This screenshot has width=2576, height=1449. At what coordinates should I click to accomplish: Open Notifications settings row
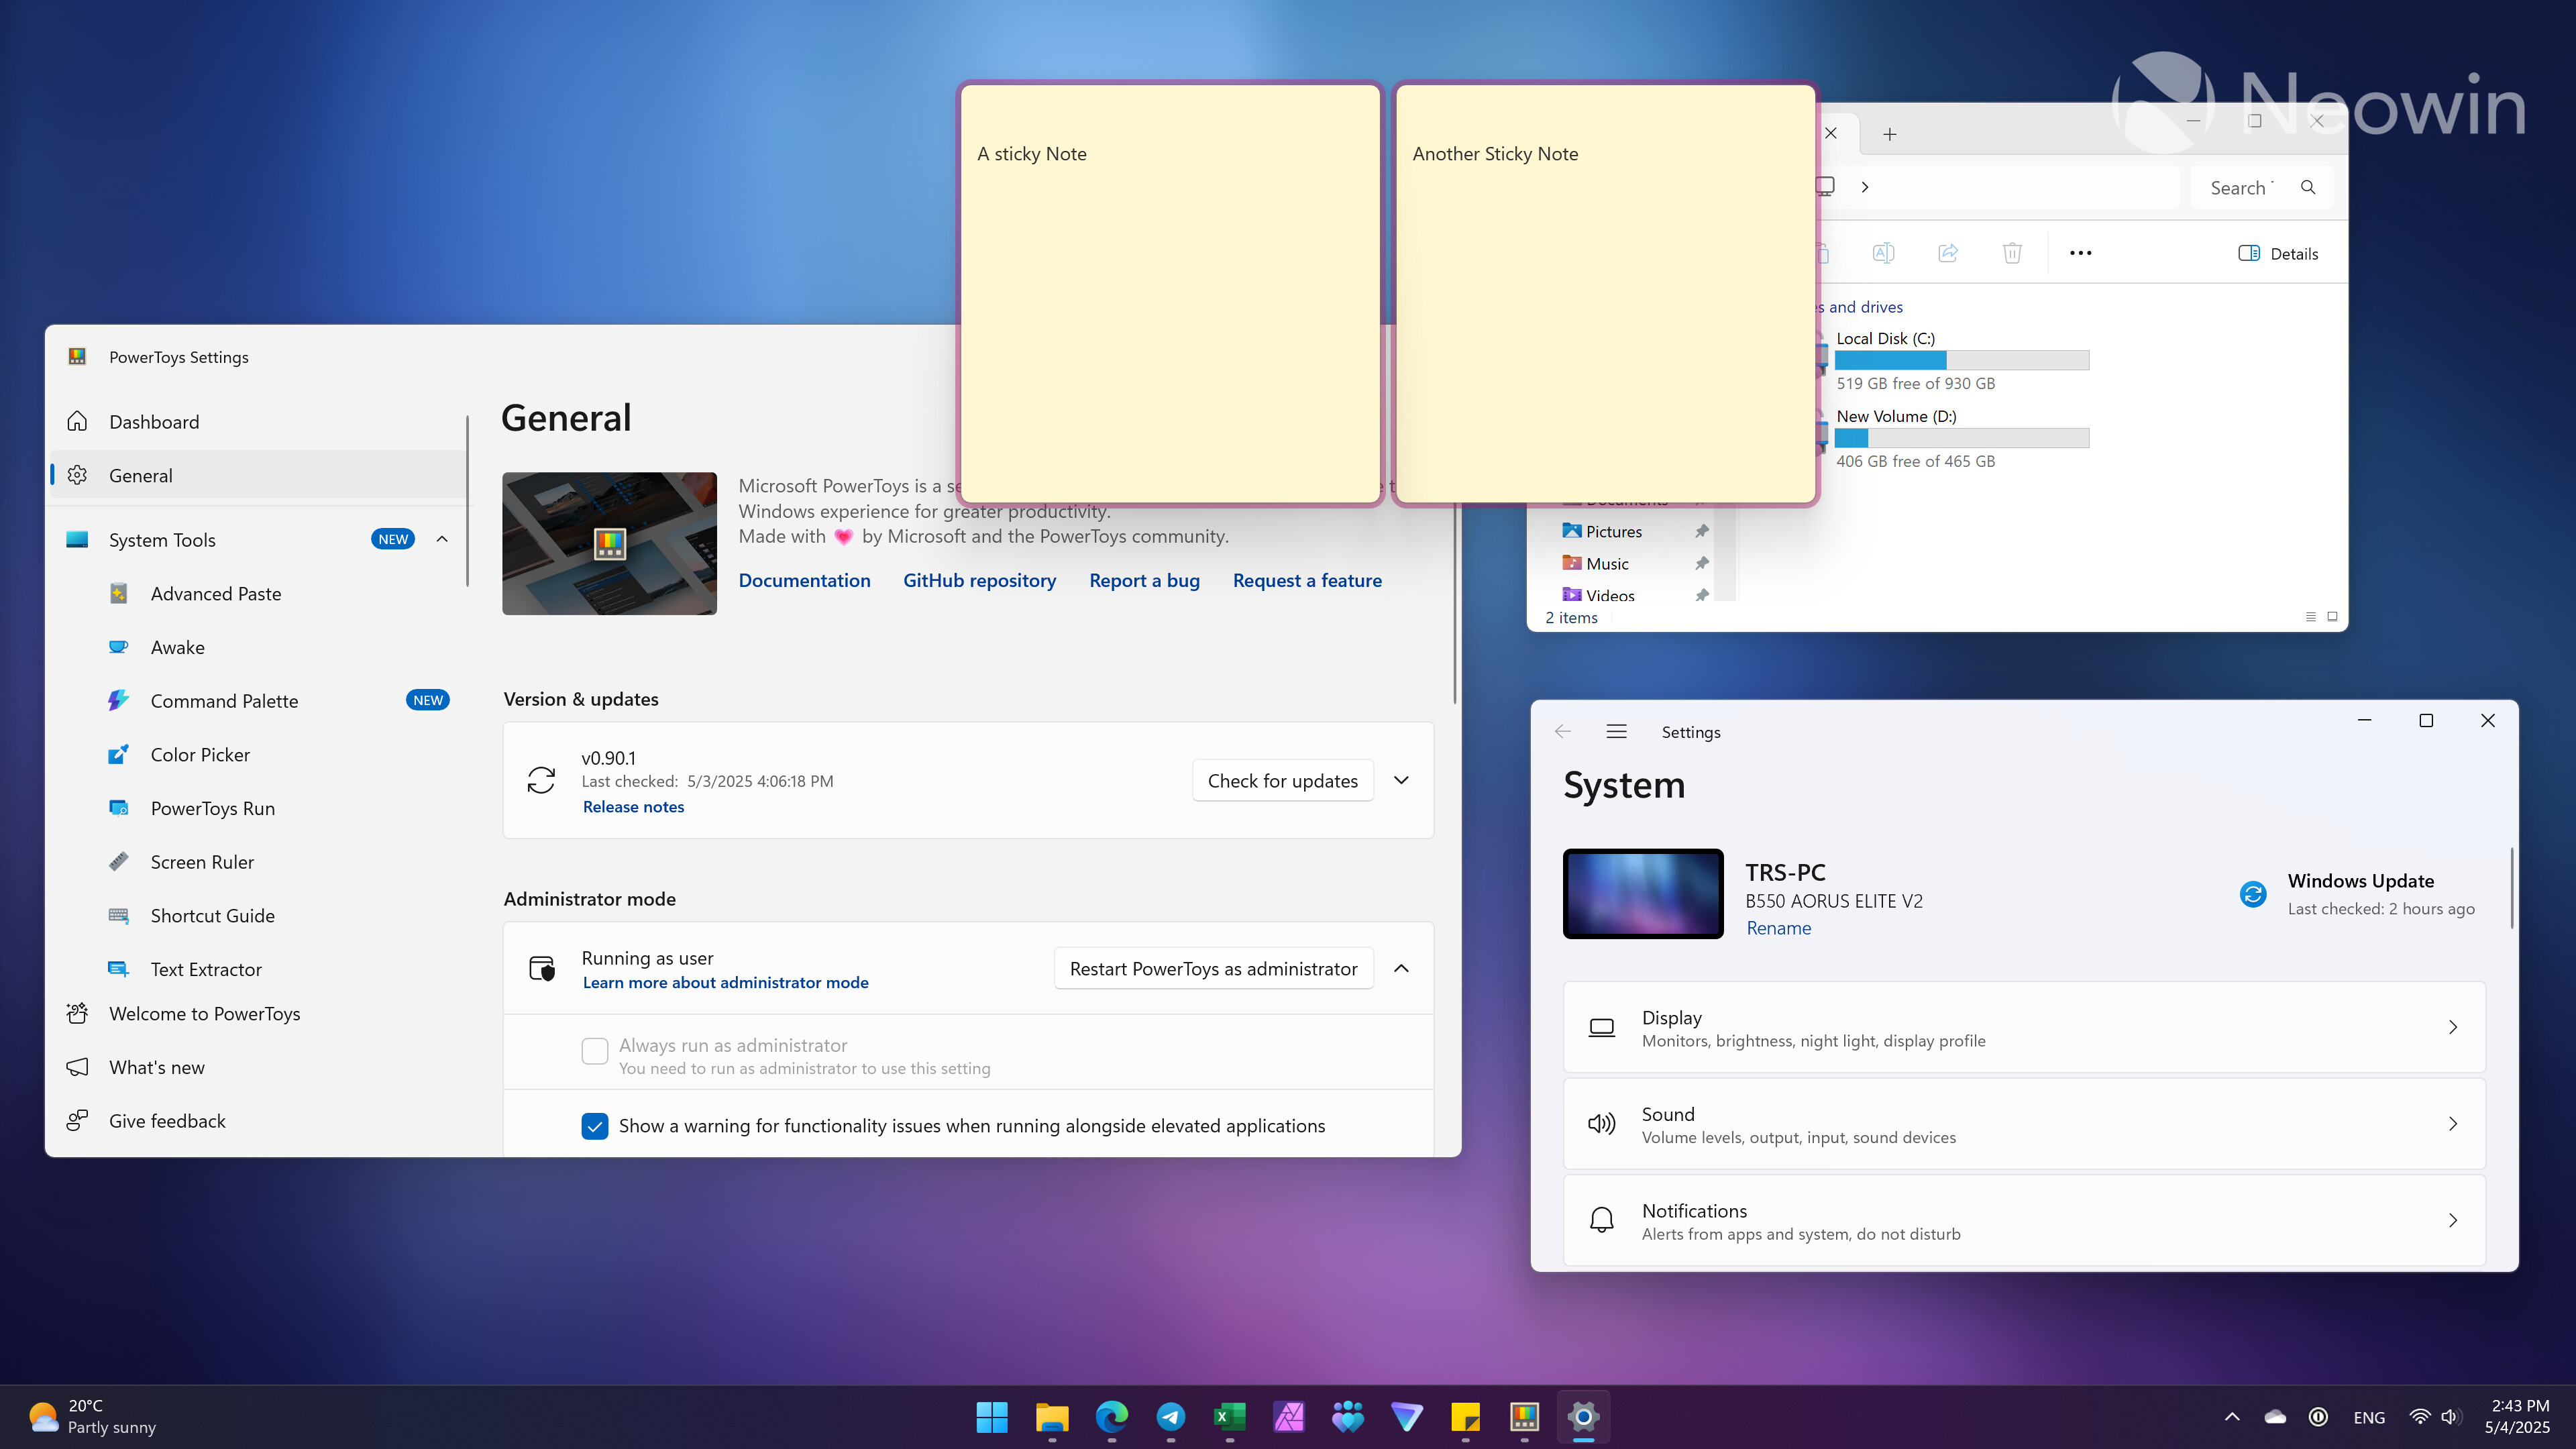2024,1220
